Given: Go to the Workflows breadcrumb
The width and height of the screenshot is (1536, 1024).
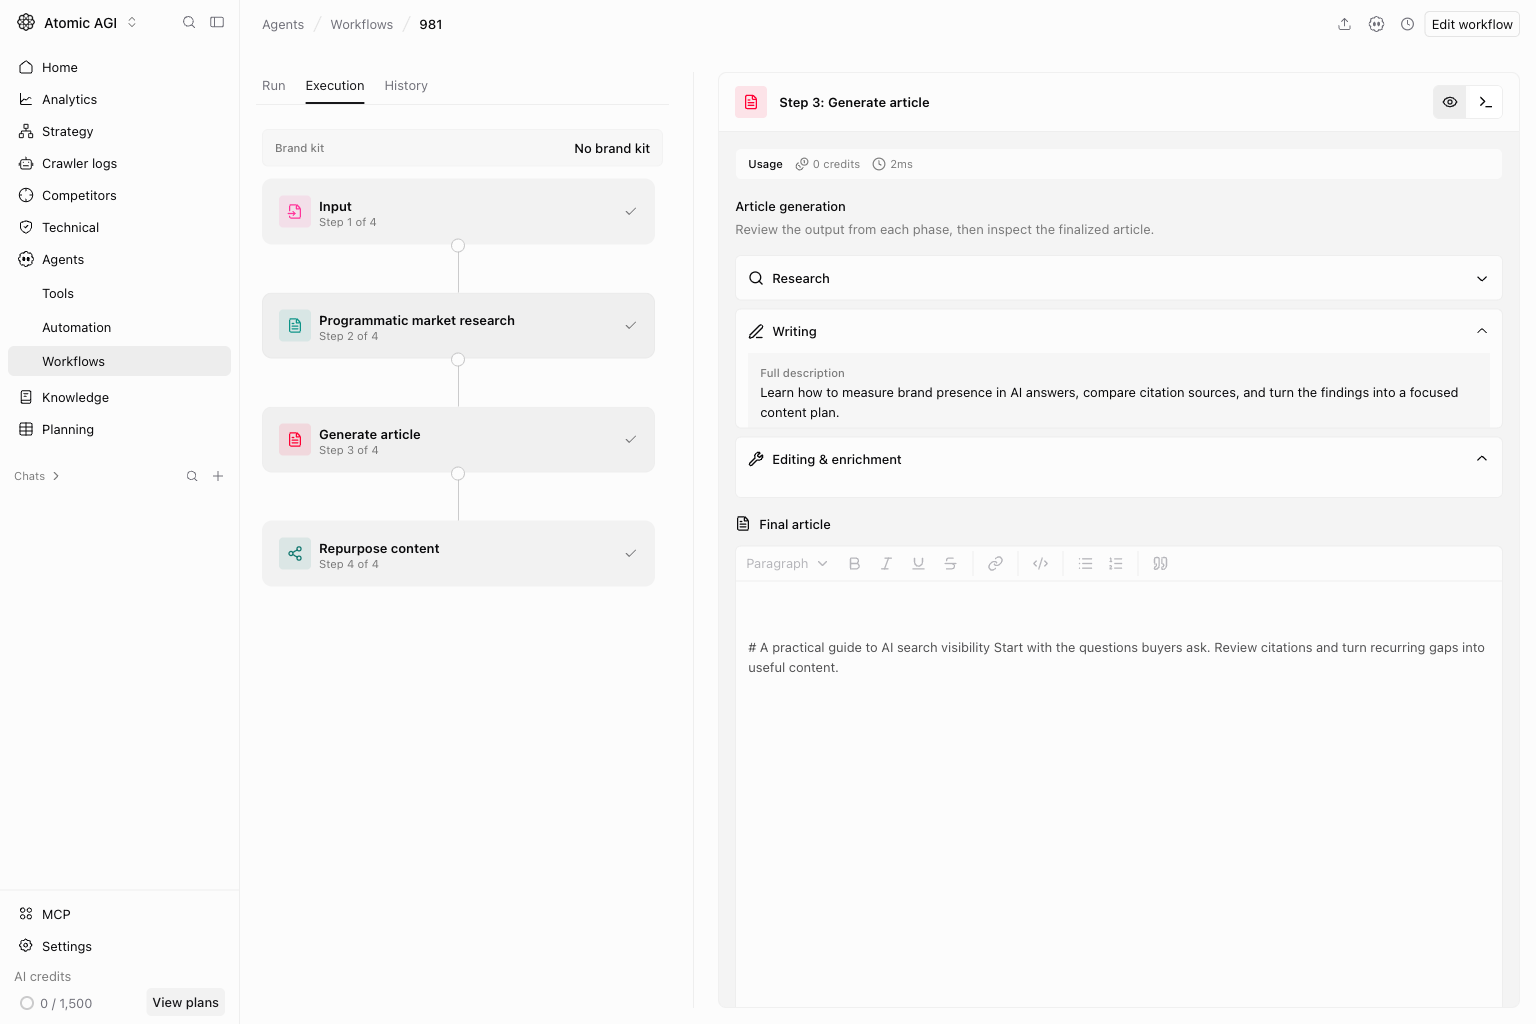Looking at the screenshot, I should point(361,24).
